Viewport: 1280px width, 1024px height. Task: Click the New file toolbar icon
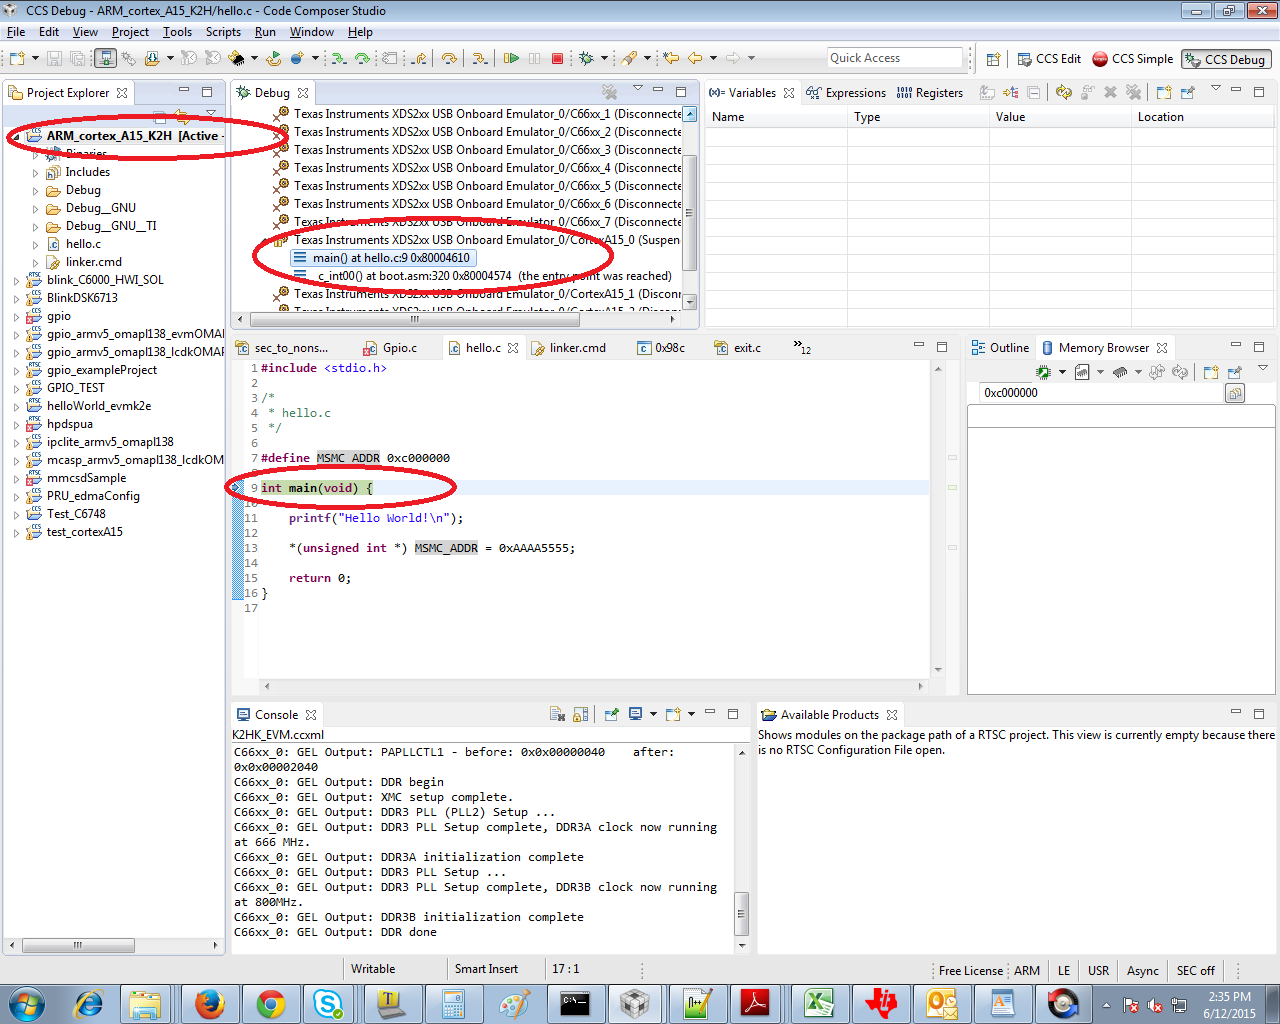tap(15, 58)
